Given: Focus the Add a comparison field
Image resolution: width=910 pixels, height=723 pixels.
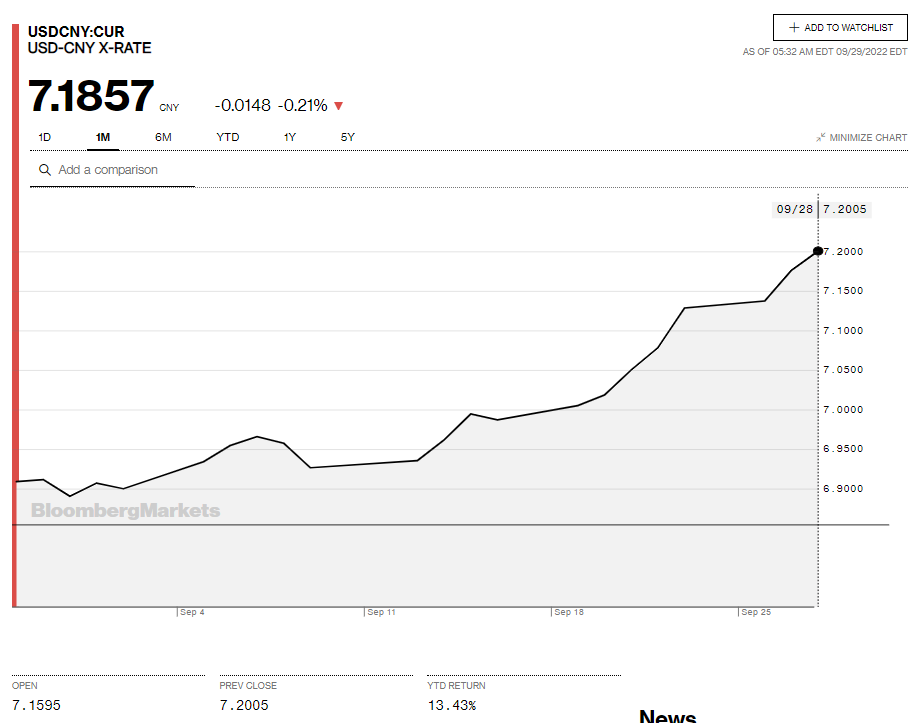Looking at the screenshot, I should [x=120, y=170].
